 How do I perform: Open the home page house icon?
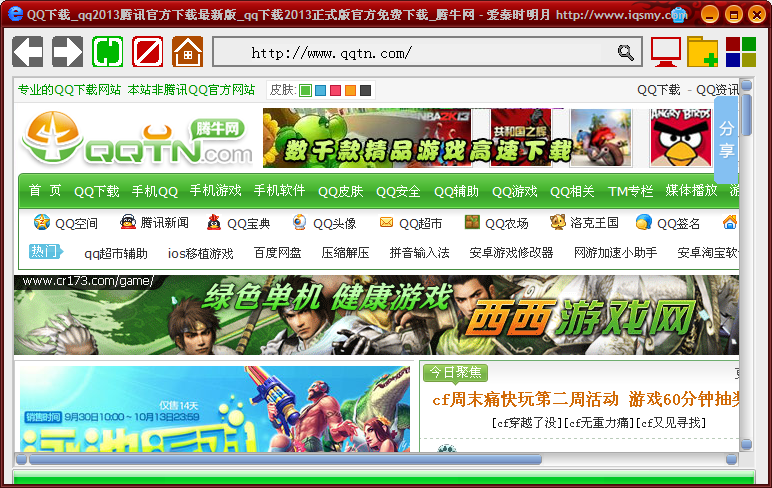(188, 51)
